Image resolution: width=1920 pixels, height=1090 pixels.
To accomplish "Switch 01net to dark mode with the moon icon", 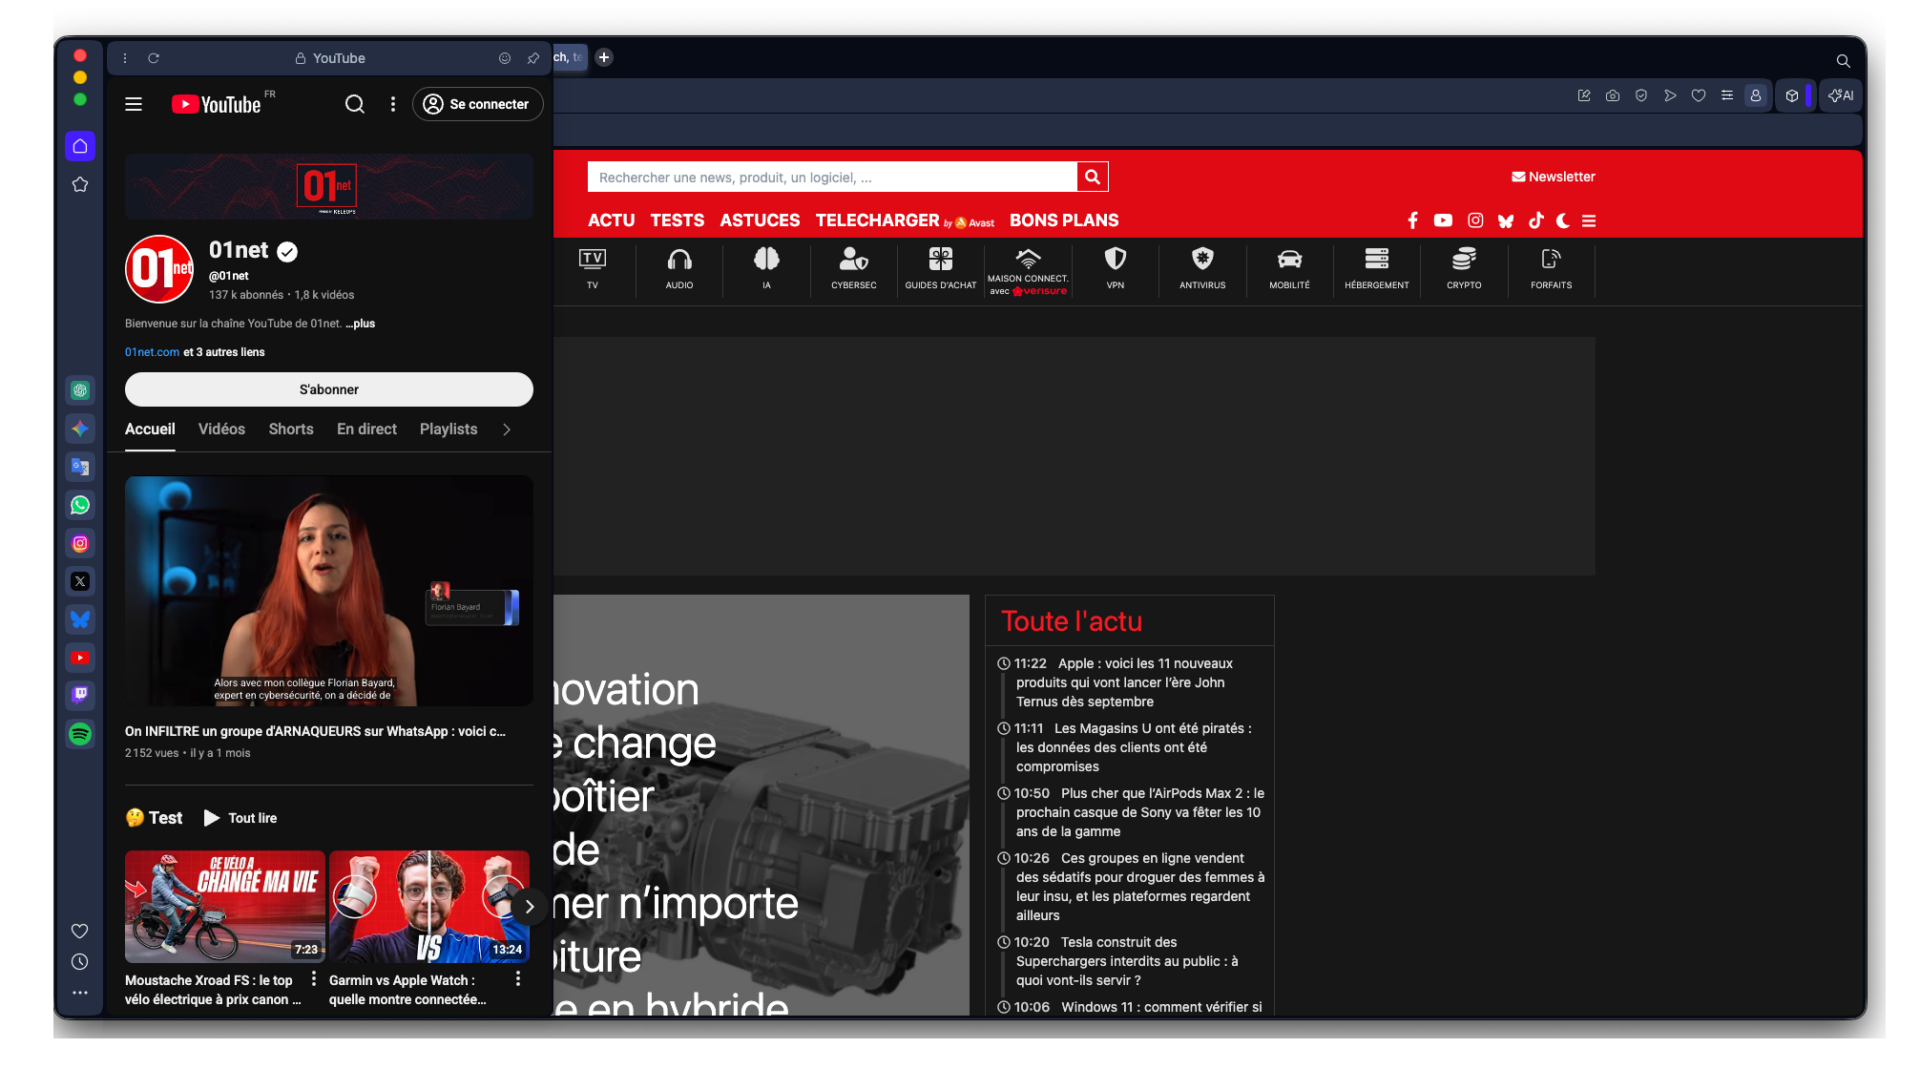I will click(x=1563, y=221).
